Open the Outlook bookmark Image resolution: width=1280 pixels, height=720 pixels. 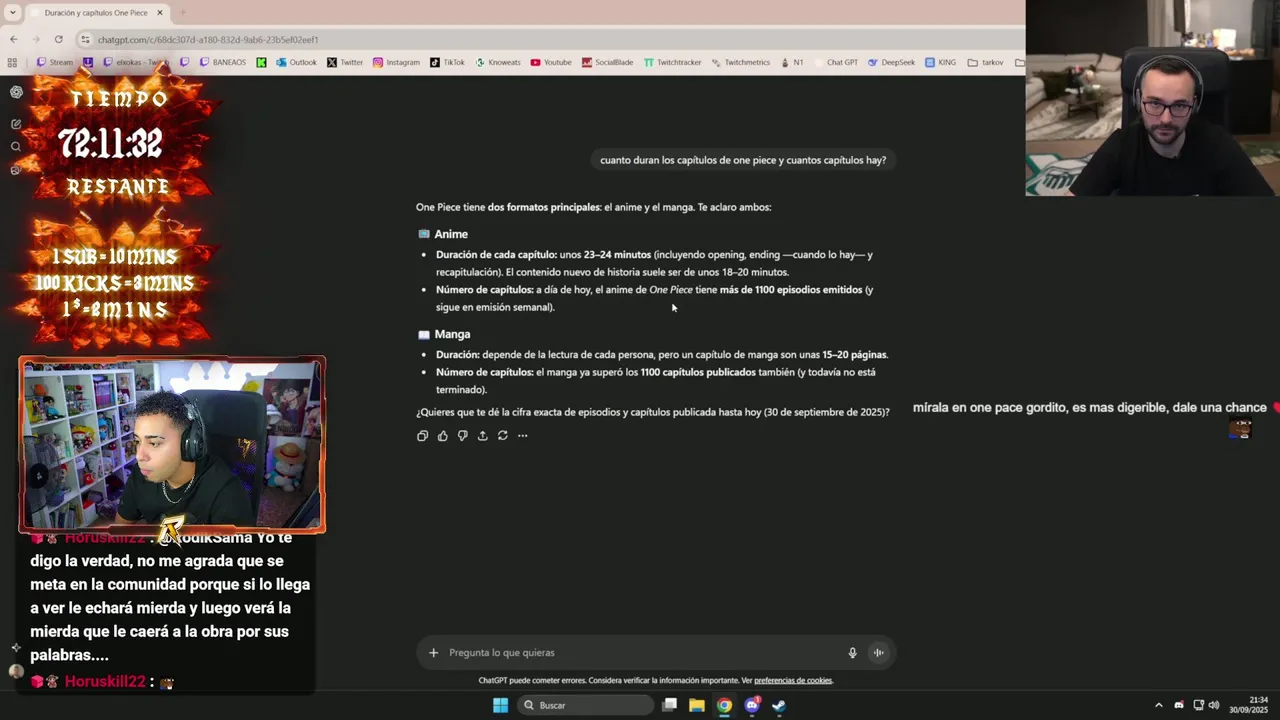[296, 62]
